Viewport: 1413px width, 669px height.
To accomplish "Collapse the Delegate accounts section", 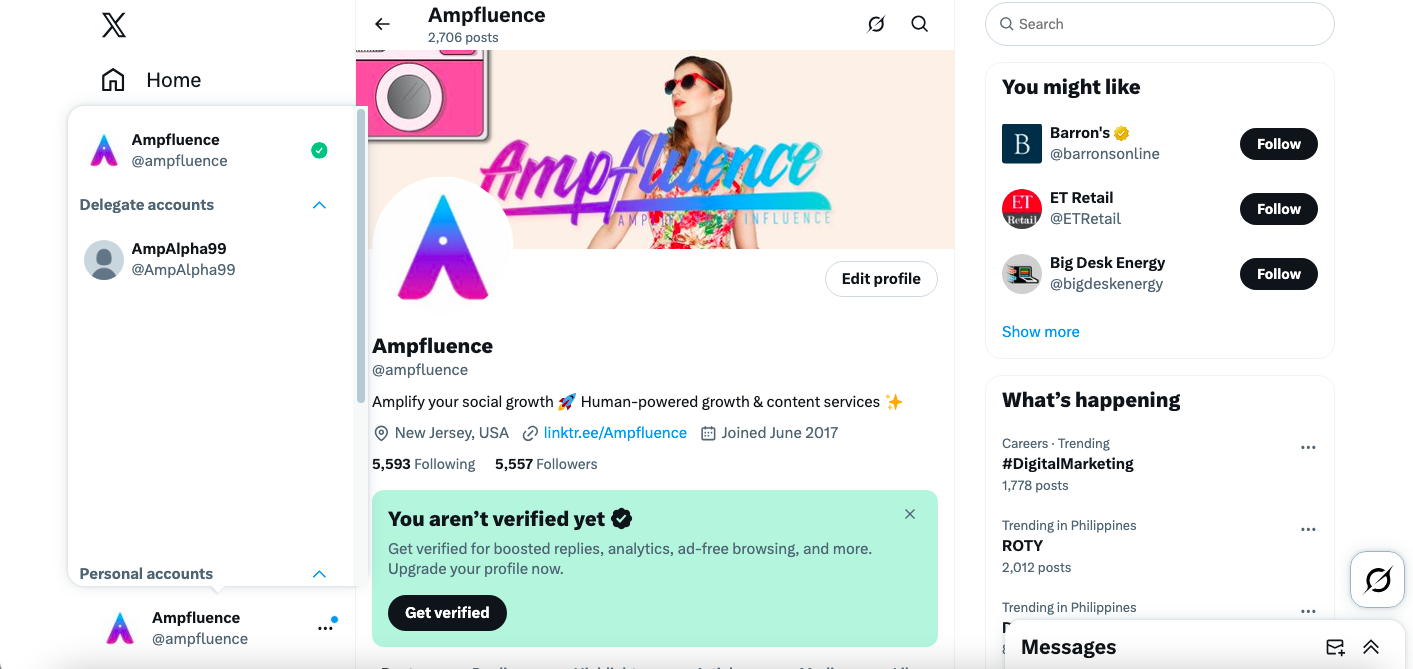I will pyautogui.click(x=319, y=205).
